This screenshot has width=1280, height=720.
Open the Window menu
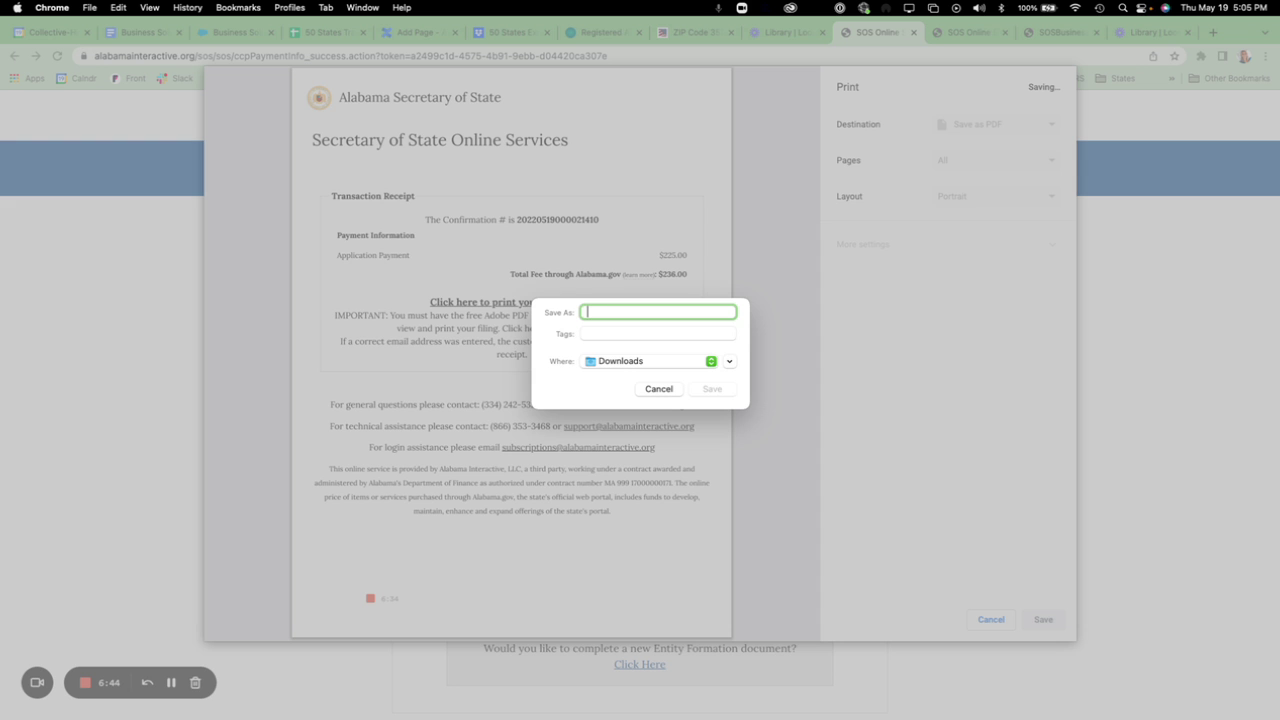[362, 7]
